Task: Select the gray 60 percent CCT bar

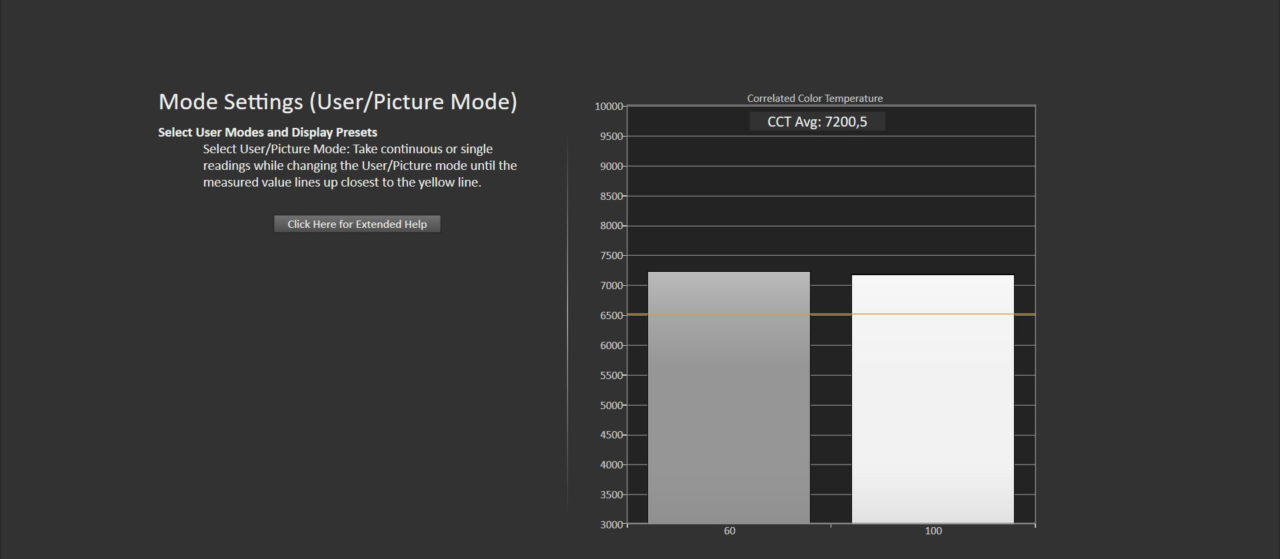Action: [x=729, y=397]
